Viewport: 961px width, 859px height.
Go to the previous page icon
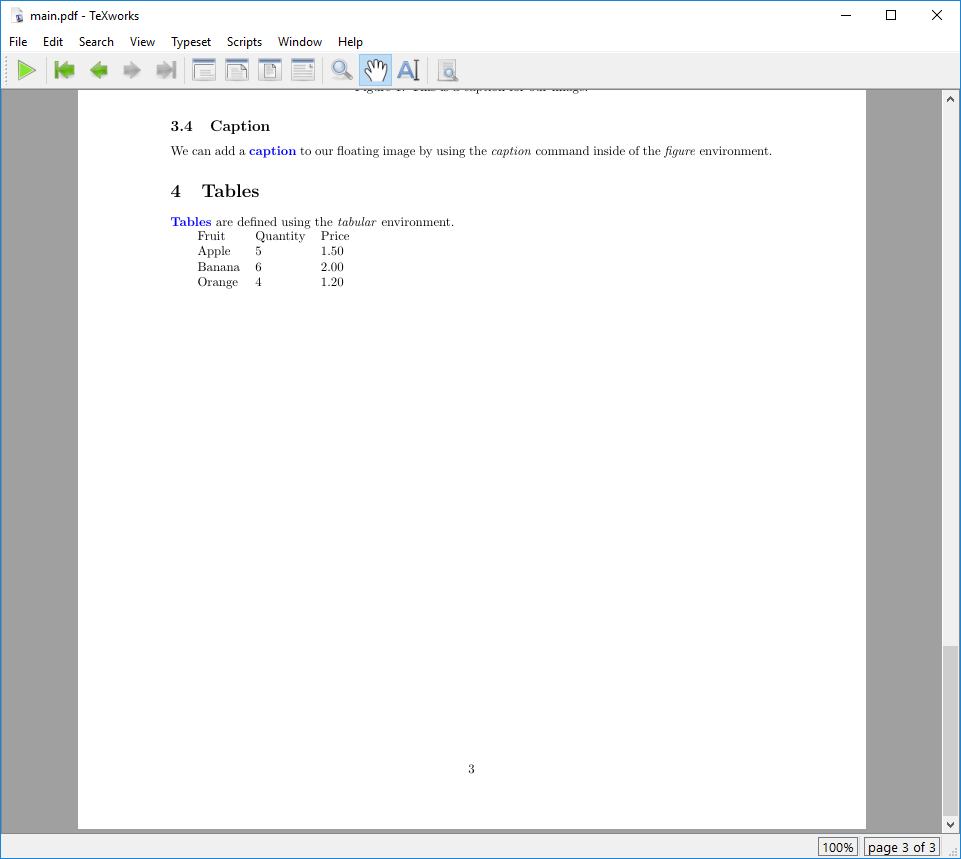(97, 70)
